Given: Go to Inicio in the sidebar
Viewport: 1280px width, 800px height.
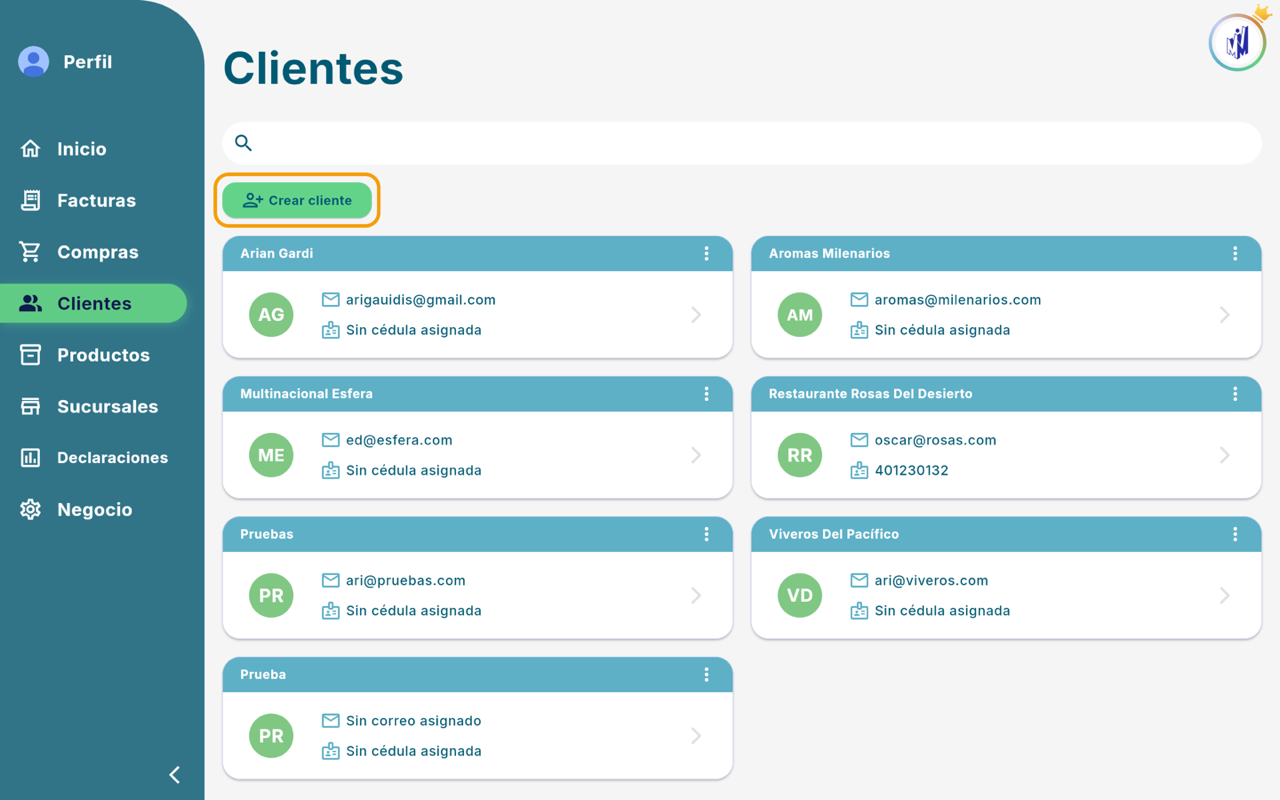Looking at the screenshot, I should 82,149.
